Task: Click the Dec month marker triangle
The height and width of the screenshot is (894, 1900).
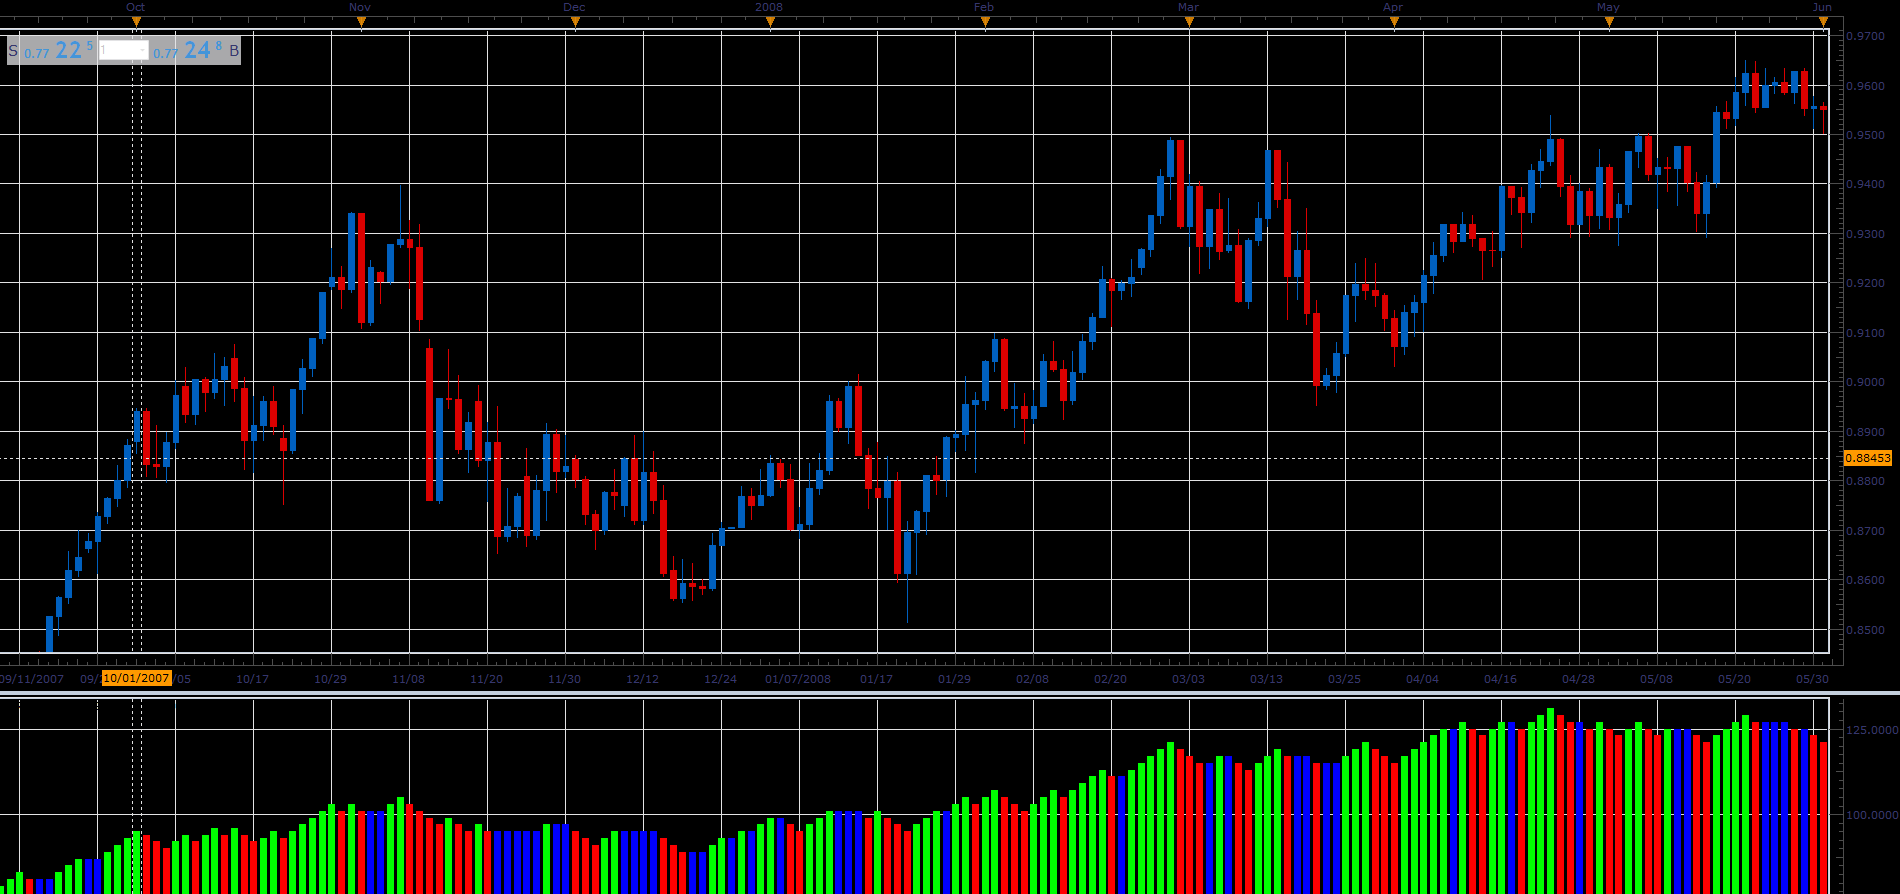Action: 575,22
